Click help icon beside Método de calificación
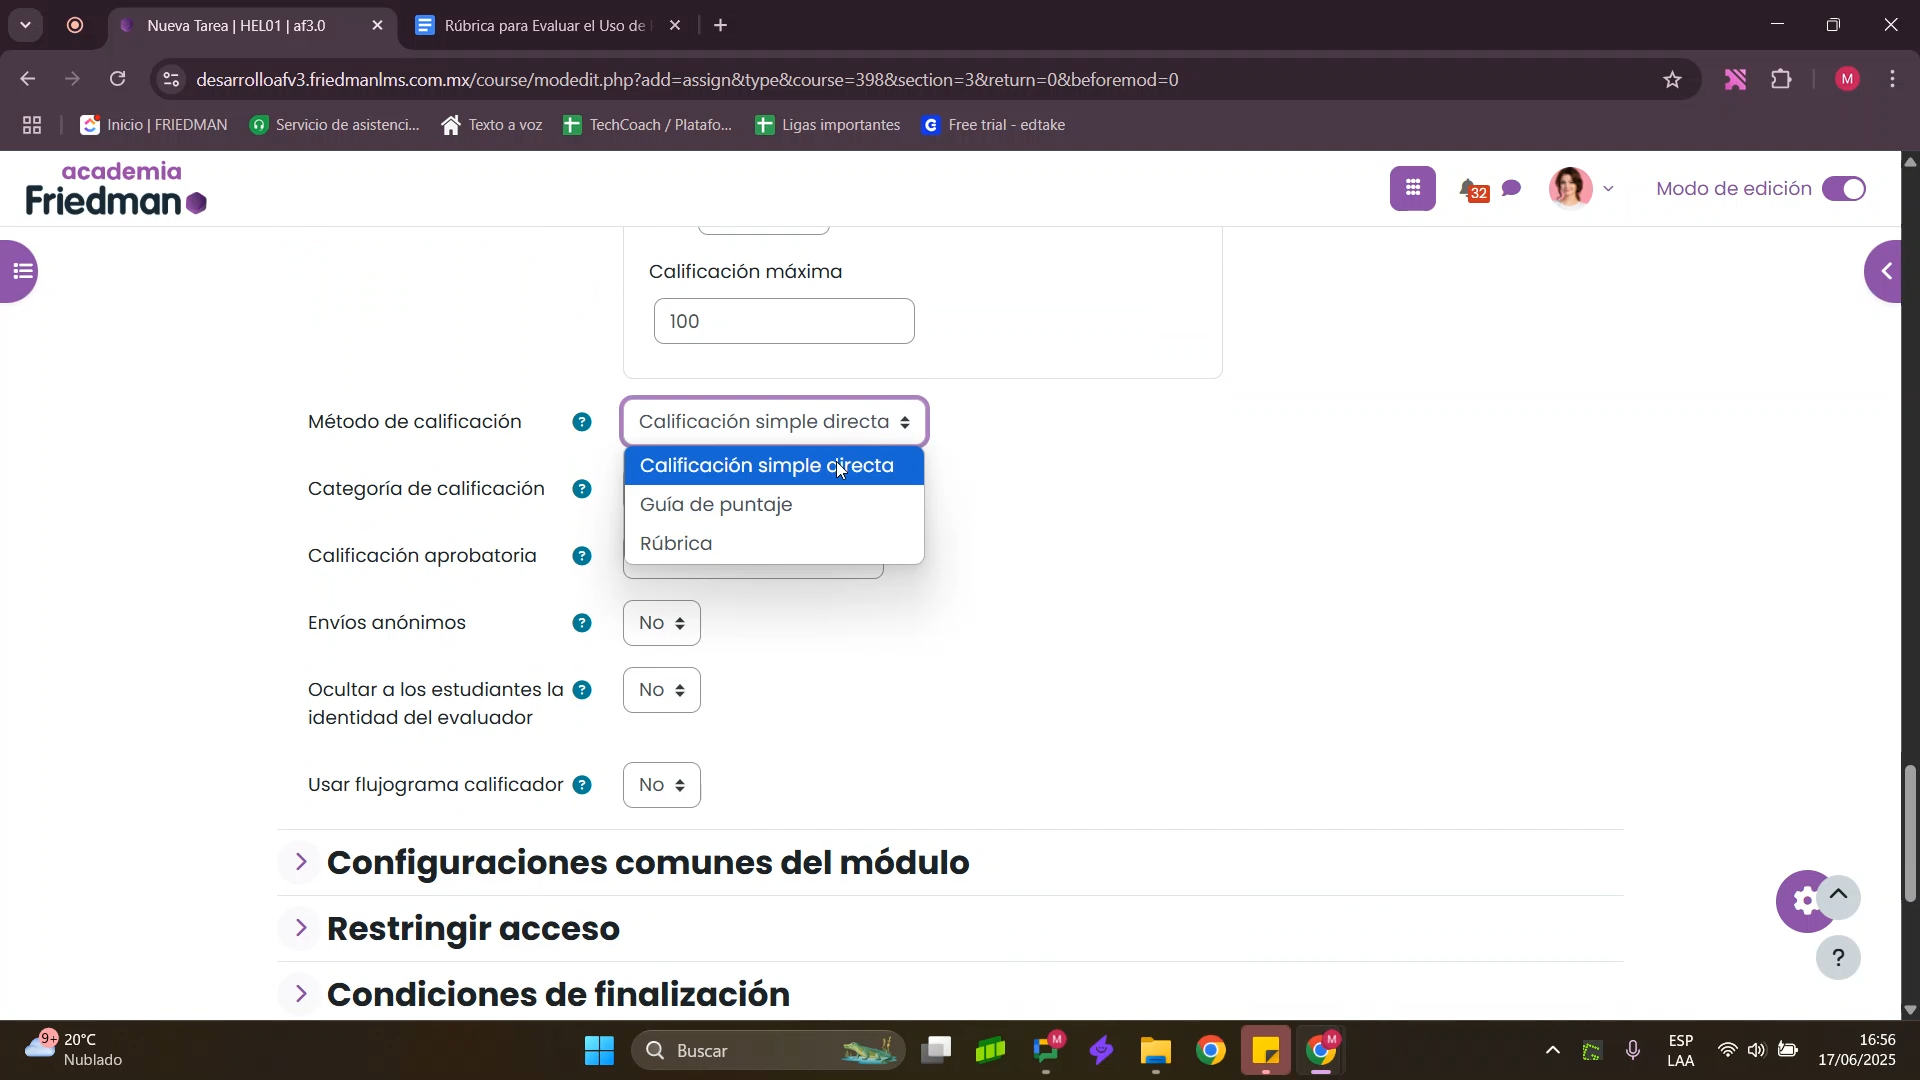Viewport: 1920px width, 1080px height. coord(582,423)
